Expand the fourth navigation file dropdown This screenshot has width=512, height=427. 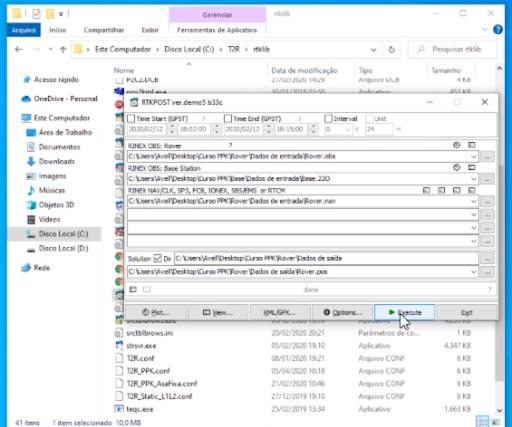coord(474,241)
